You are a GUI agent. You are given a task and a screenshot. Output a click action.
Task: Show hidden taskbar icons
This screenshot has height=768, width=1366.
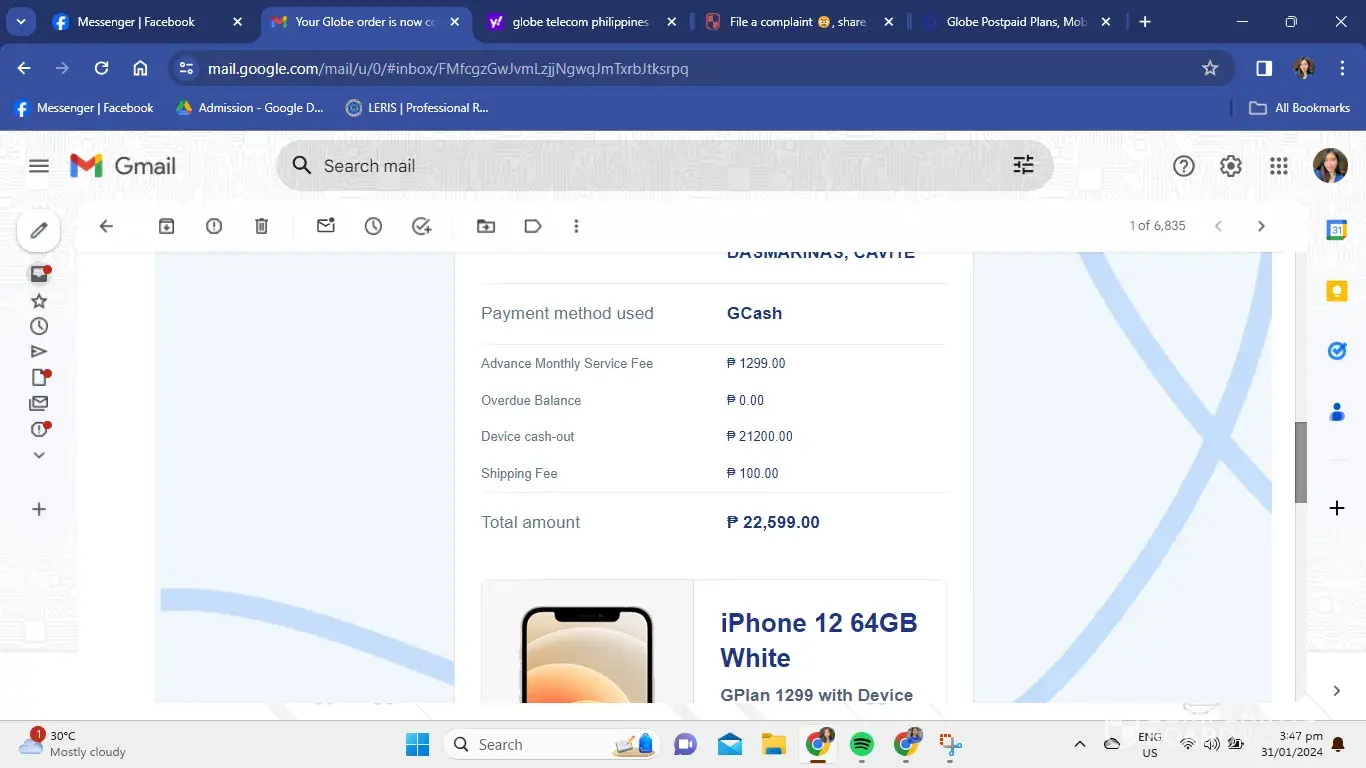coord(1080,744)
